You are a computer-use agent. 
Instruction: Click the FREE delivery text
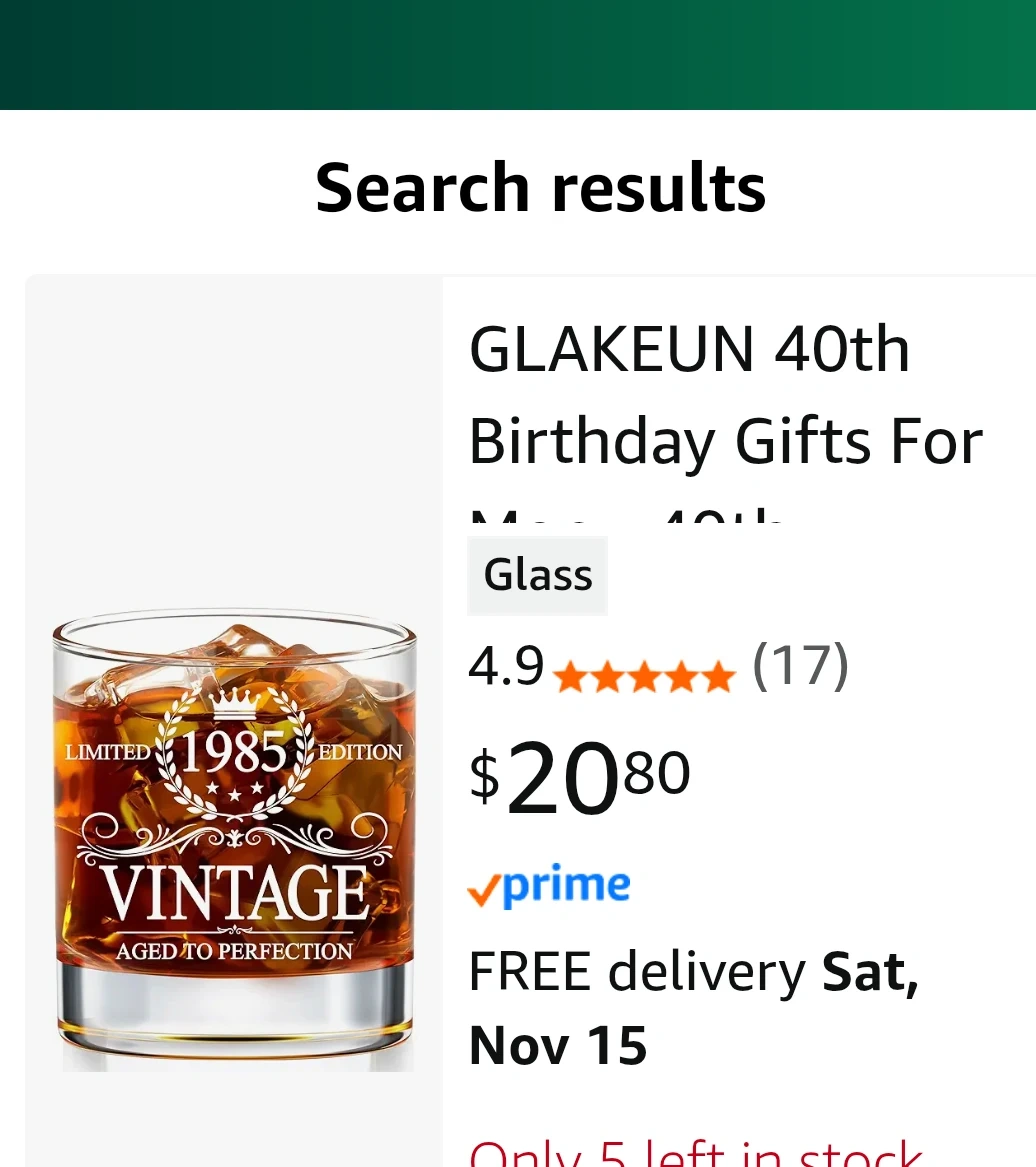click(x=636, y=972)
